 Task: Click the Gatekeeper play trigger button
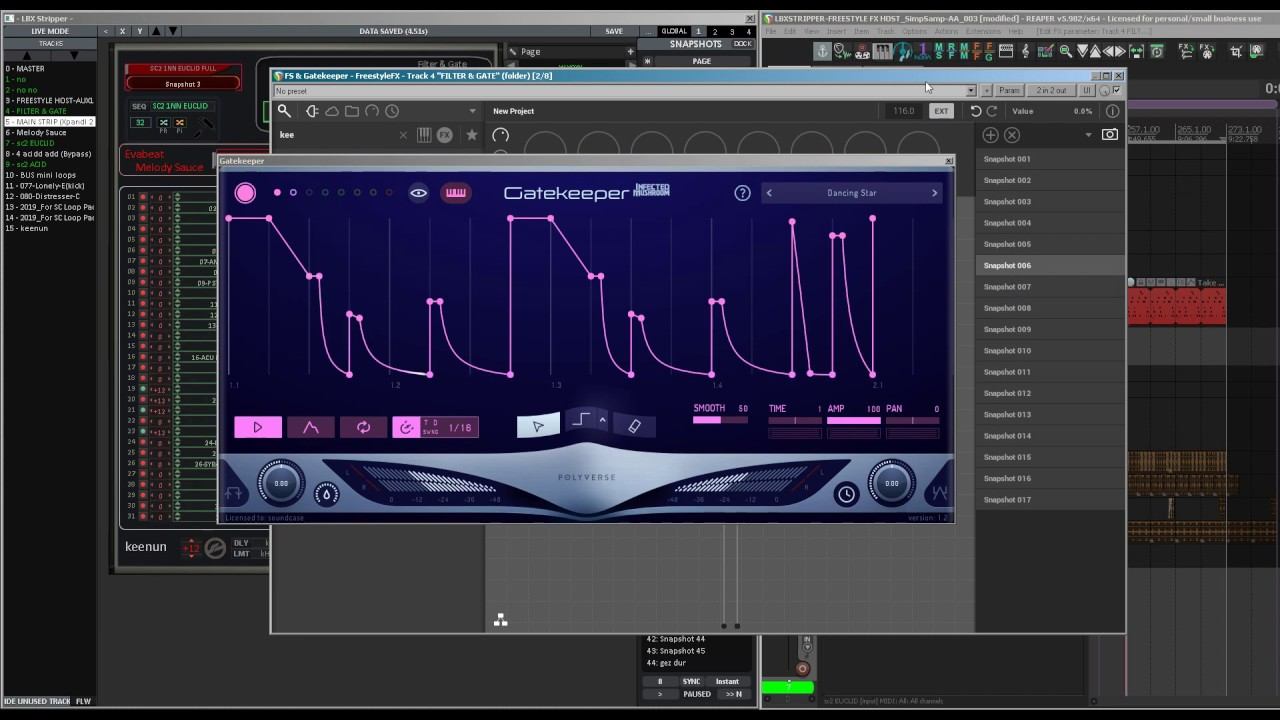tap(258, 428)
